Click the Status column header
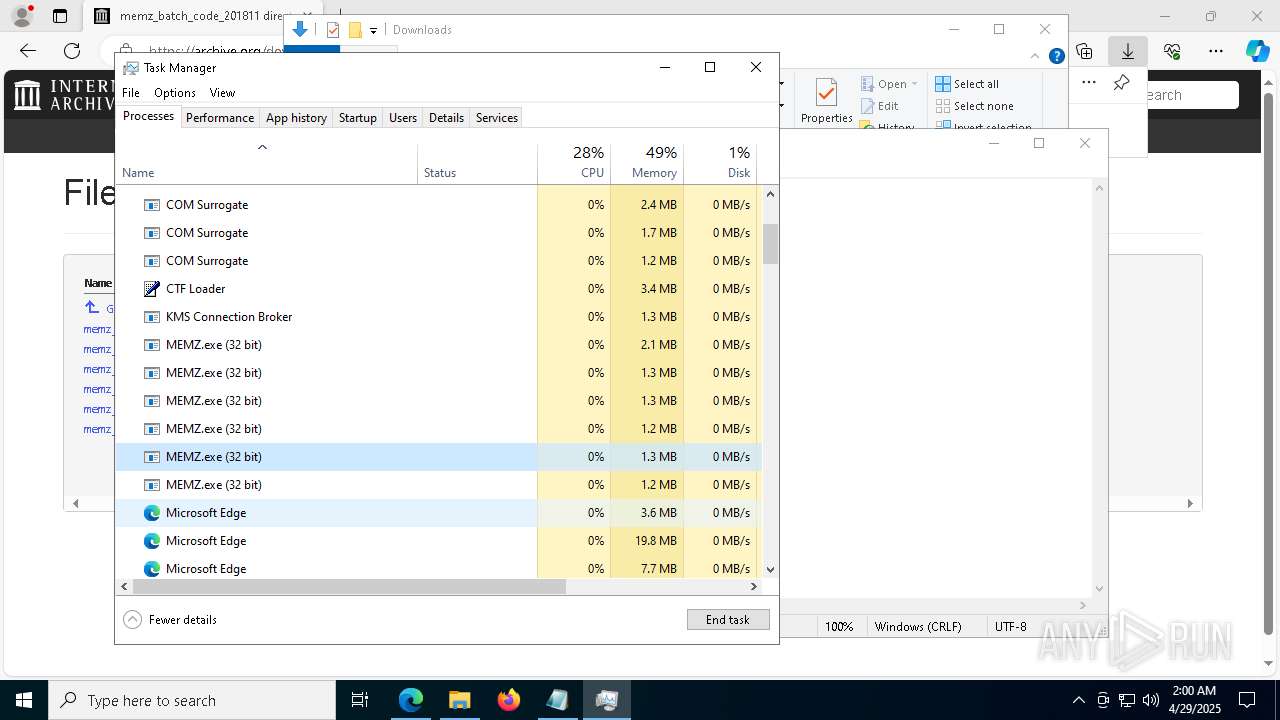This screenshot has height=720, width=1280. click(x=477, y=165)
